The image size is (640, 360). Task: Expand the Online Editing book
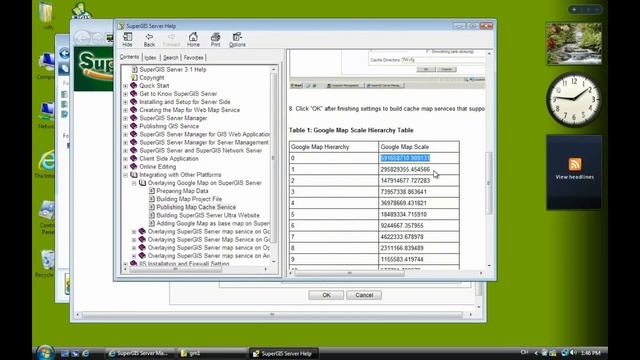[x=126, y=167]
